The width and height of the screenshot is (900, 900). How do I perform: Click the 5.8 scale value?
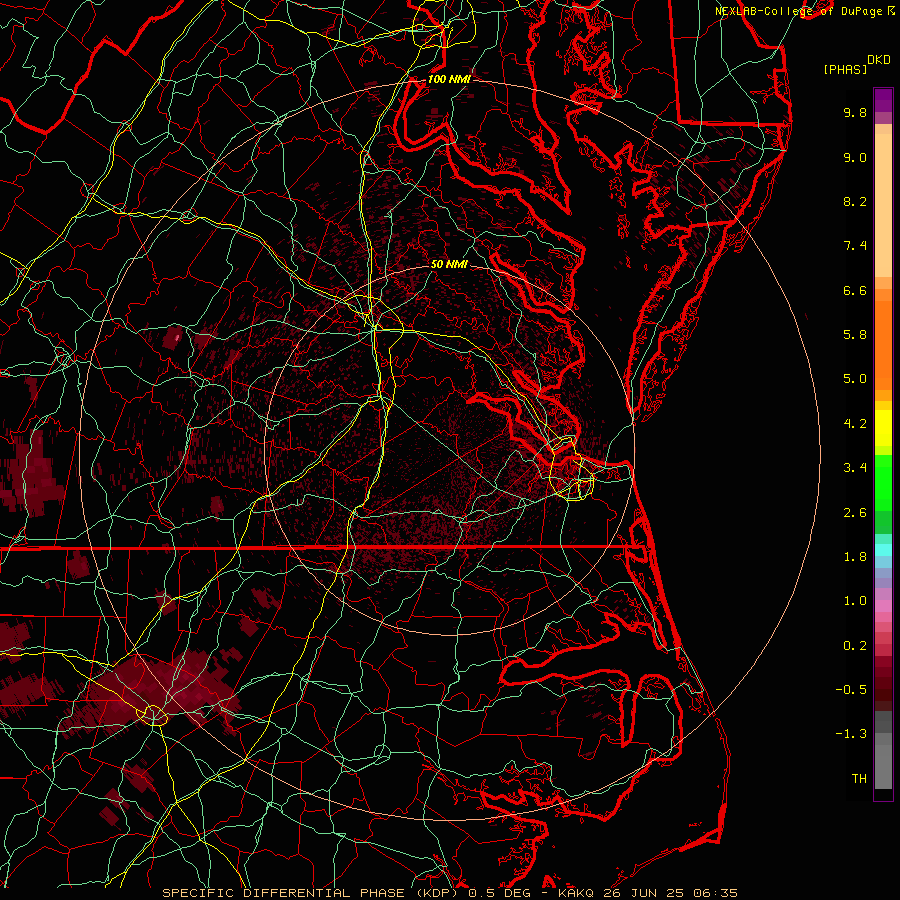(x=855, y=335)
